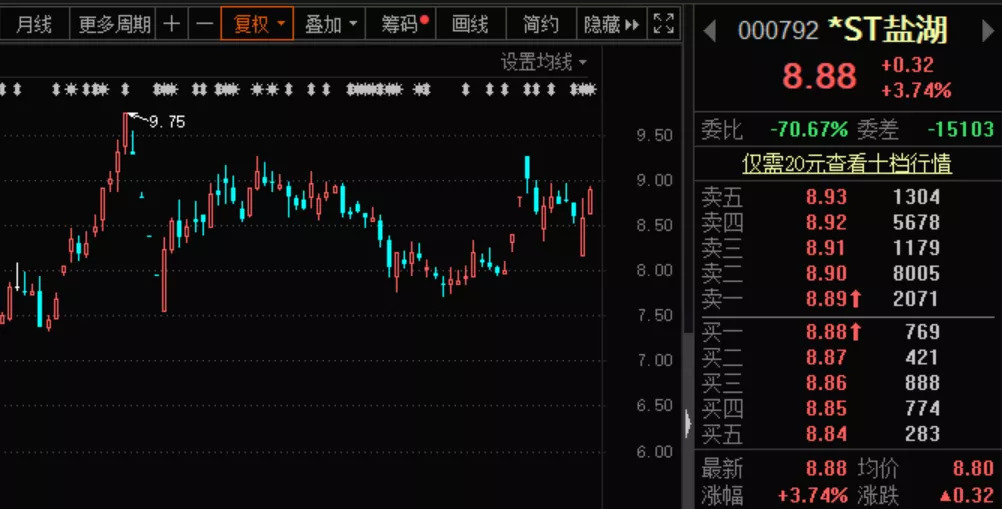The height and width of the screenshot is (509, 1002).
Task: Enable the 画线 drawing tool
Action: 470,24
